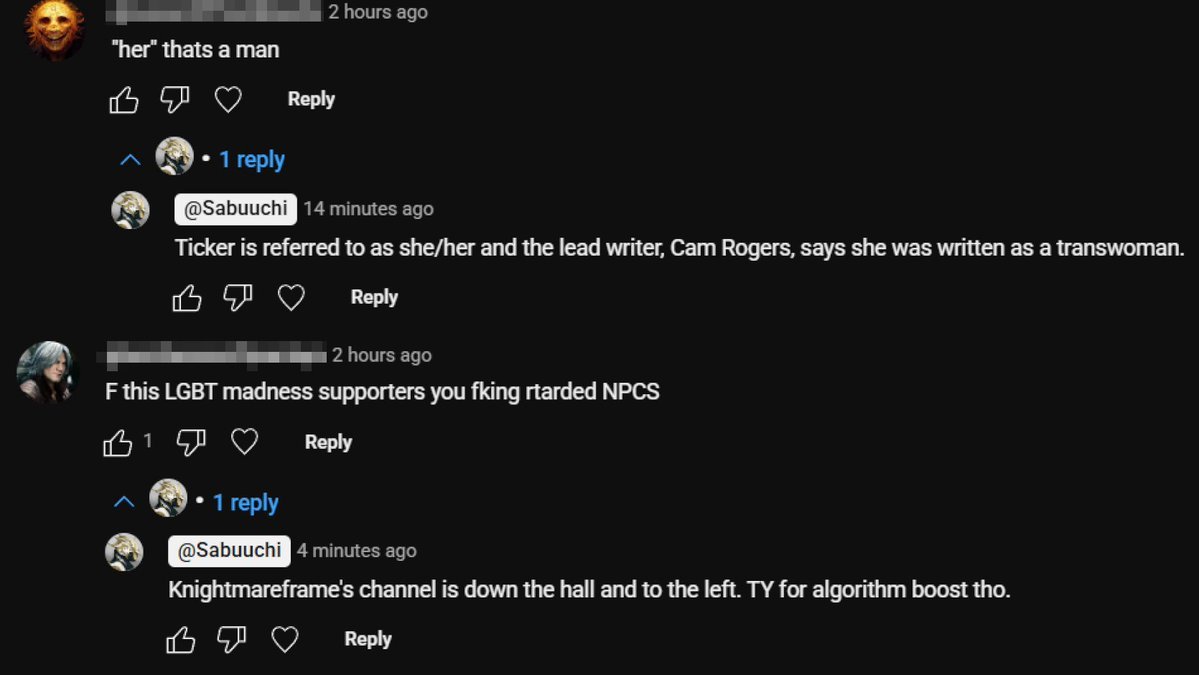The image size is (1199, 675).
Task: Open @Sabuuchi channel from 14 minutes ago reply
Action: click(236, 209)
